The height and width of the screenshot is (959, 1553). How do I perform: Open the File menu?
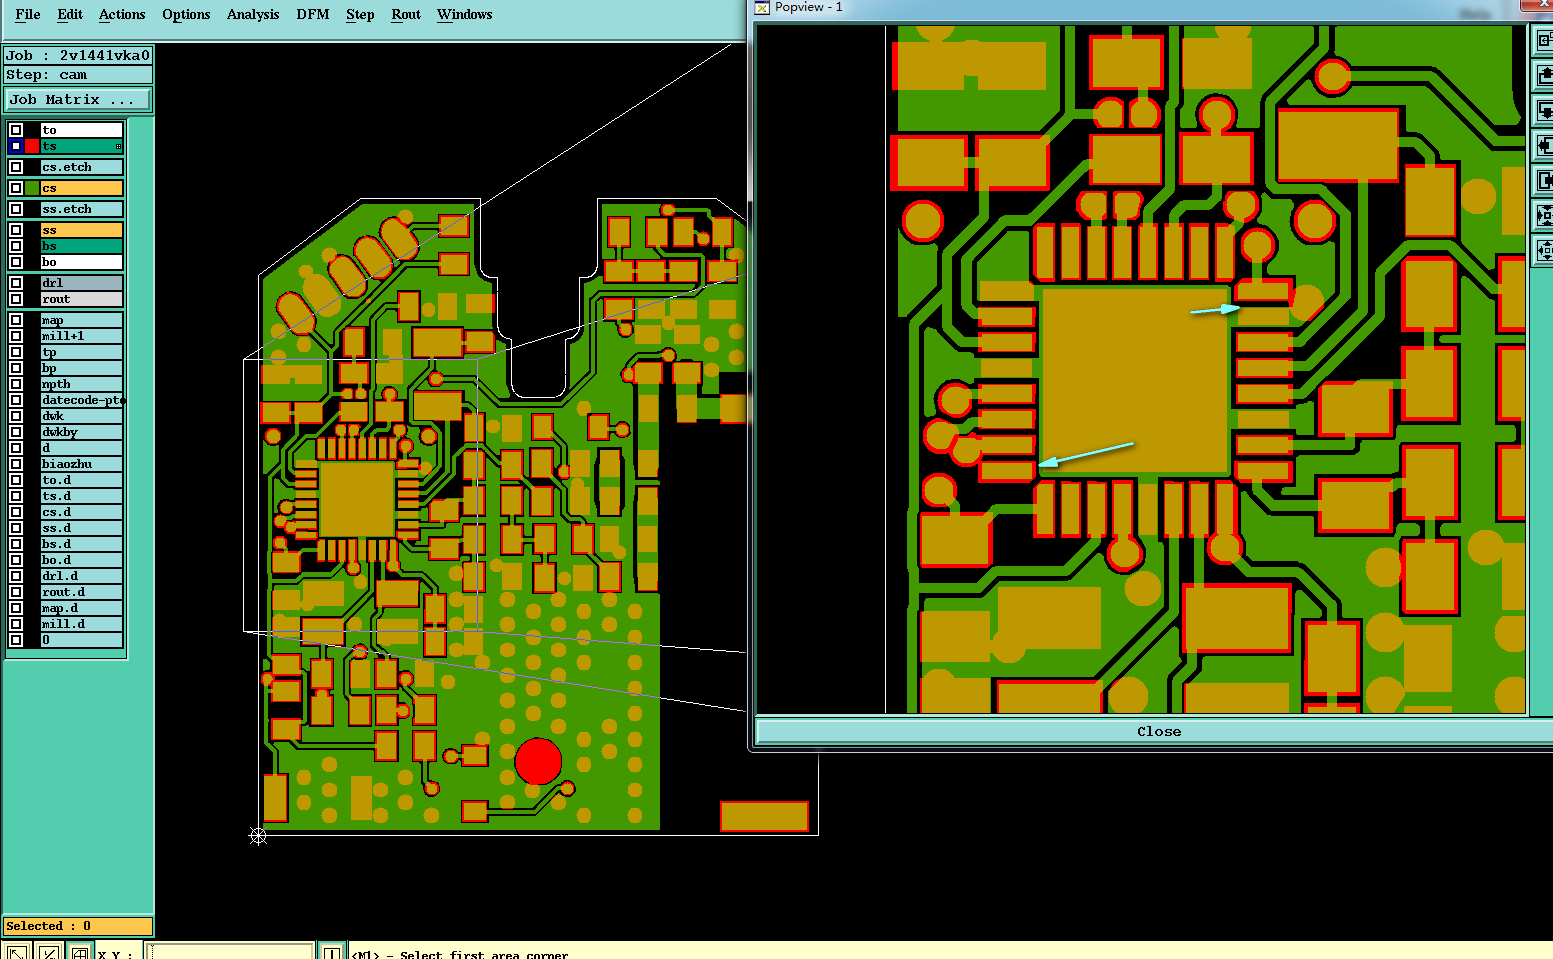pos(28,14)
